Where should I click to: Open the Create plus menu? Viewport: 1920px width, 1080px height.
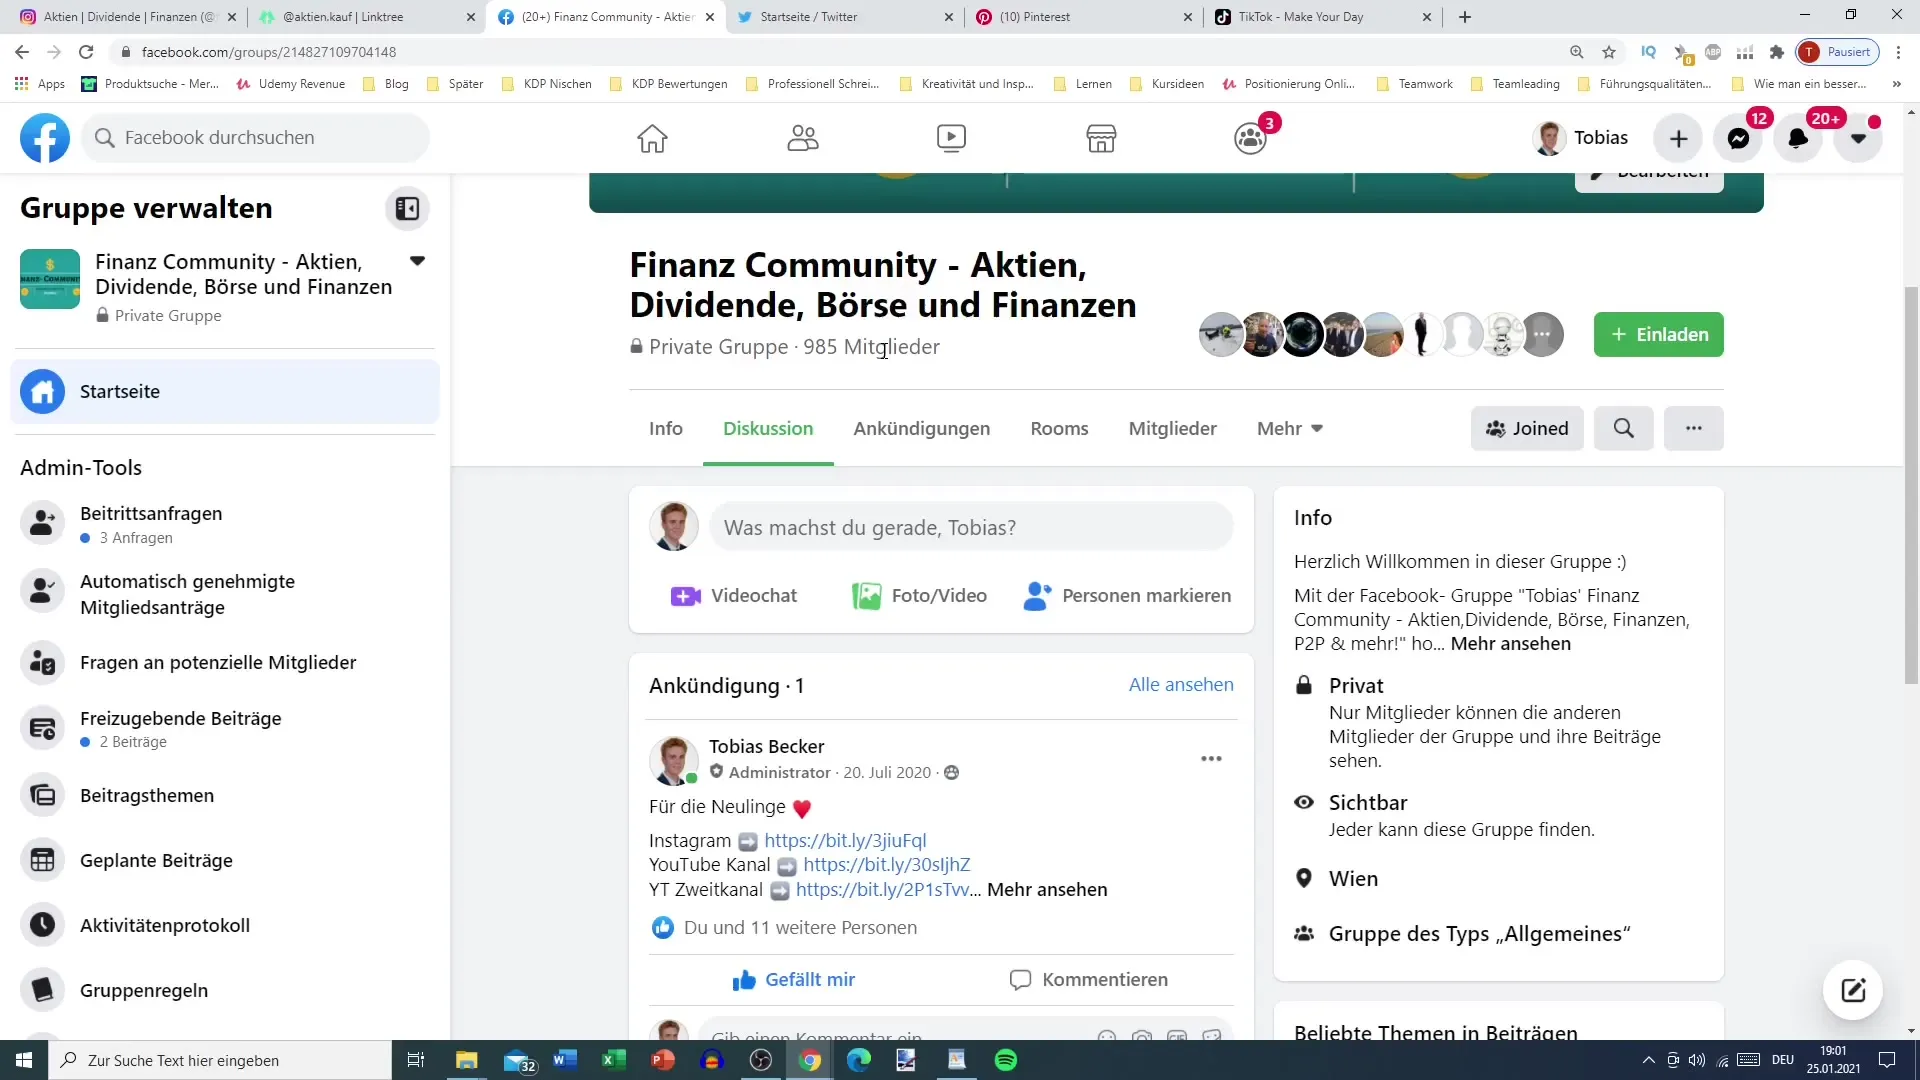click(x=1678, y=138)
